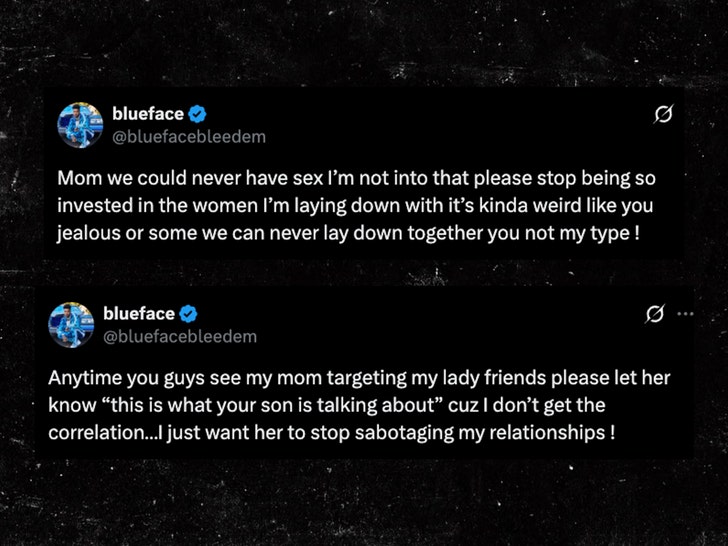Open Grok icon on the first tweet

tap(662, 115)
